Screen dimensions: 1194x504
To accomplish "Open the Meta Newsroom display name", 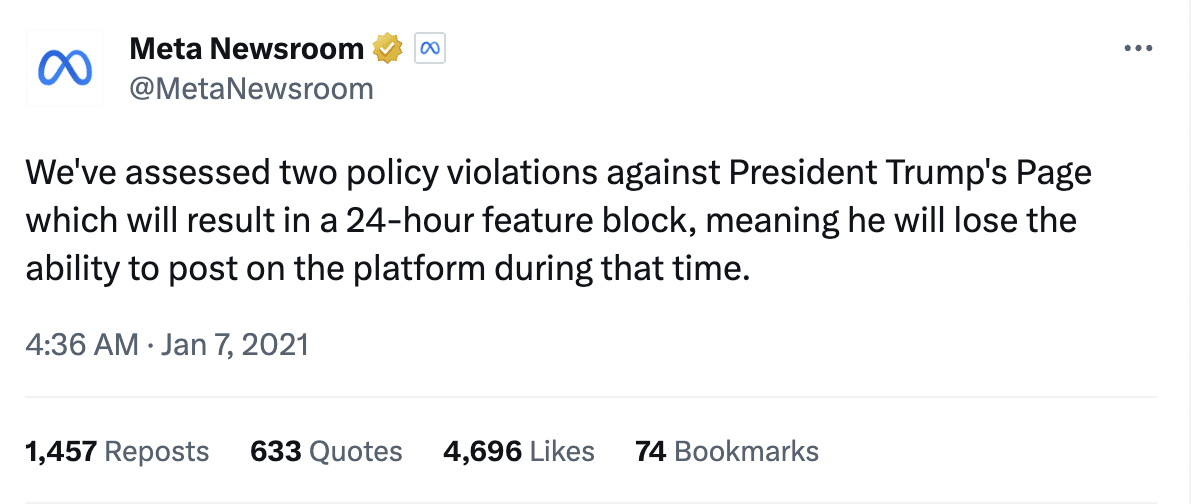I will pyautogui.click(x=246, y=48).
